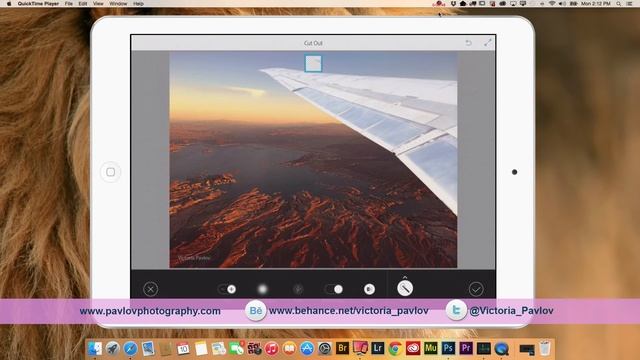Confirm the Cut Out with the checkmark
This screenshot has width=640, height=360.
pyautogui.click(x=476, y=289)
